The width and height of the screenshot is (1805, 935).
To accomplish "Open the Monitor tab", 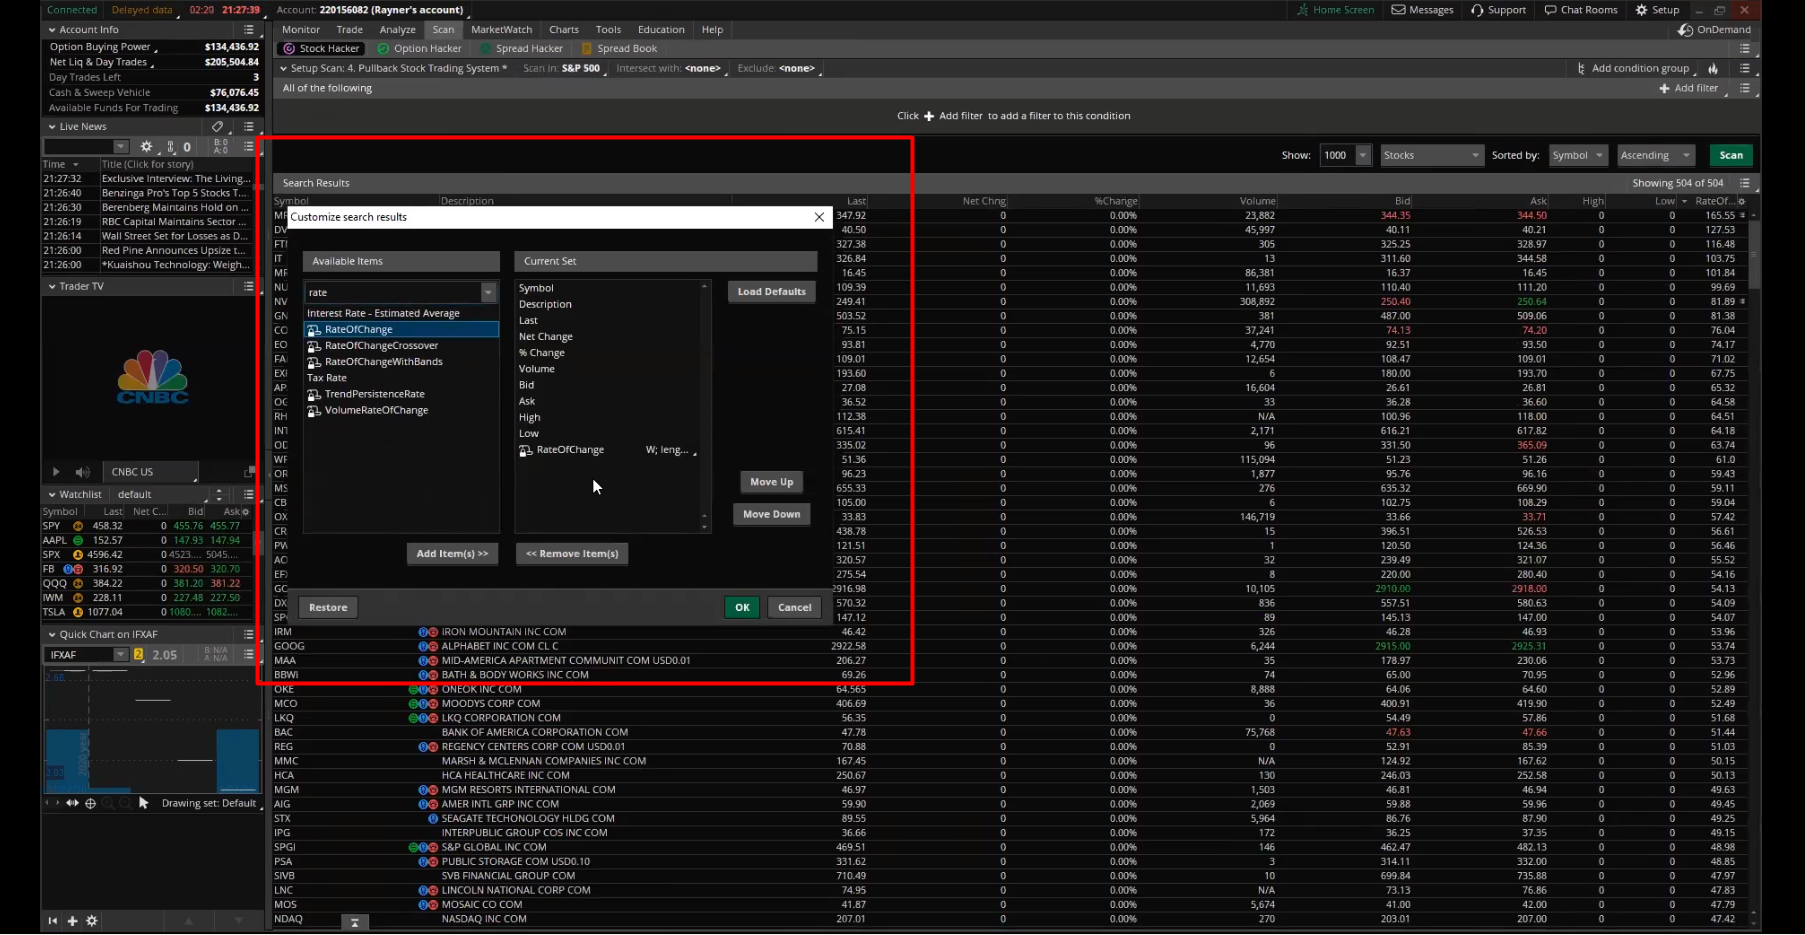I will (x=300, y=30).
